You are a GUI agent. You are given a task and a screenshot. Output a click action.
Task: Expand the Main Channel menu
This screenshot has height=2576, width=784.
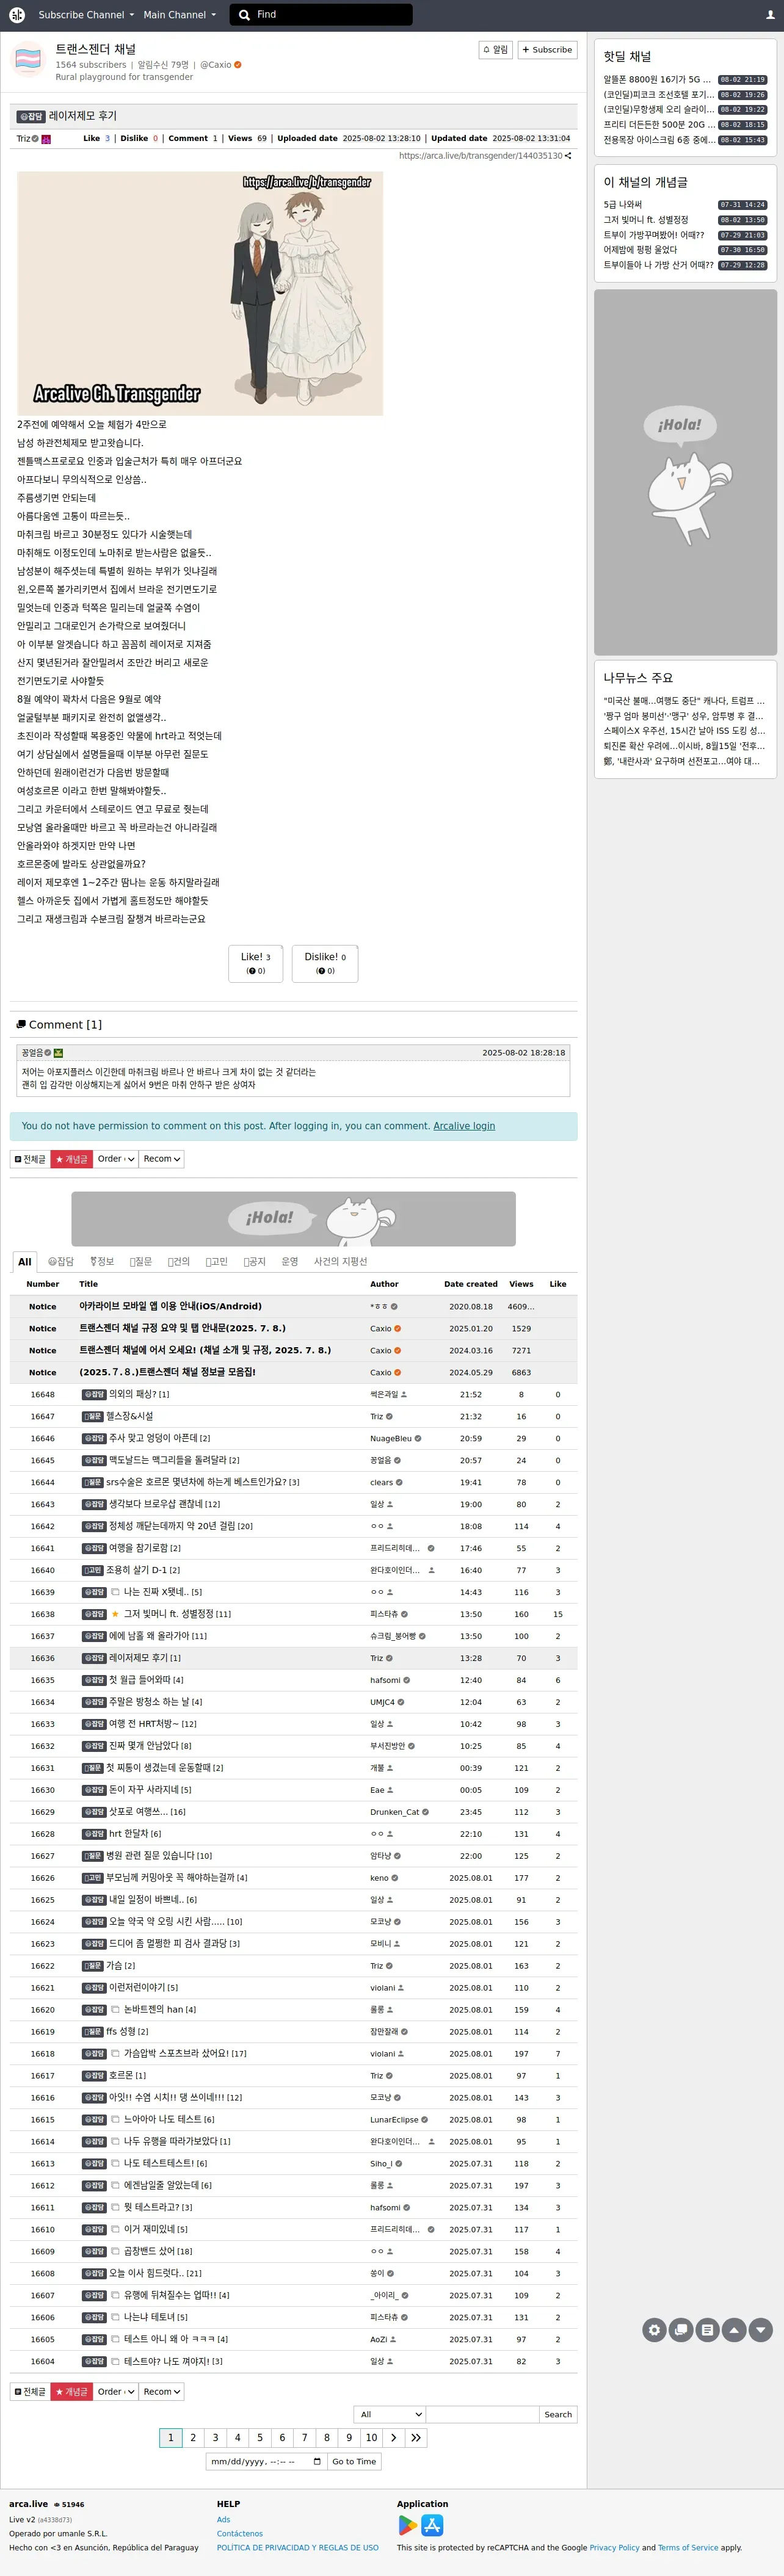click(x=179, y=15)
